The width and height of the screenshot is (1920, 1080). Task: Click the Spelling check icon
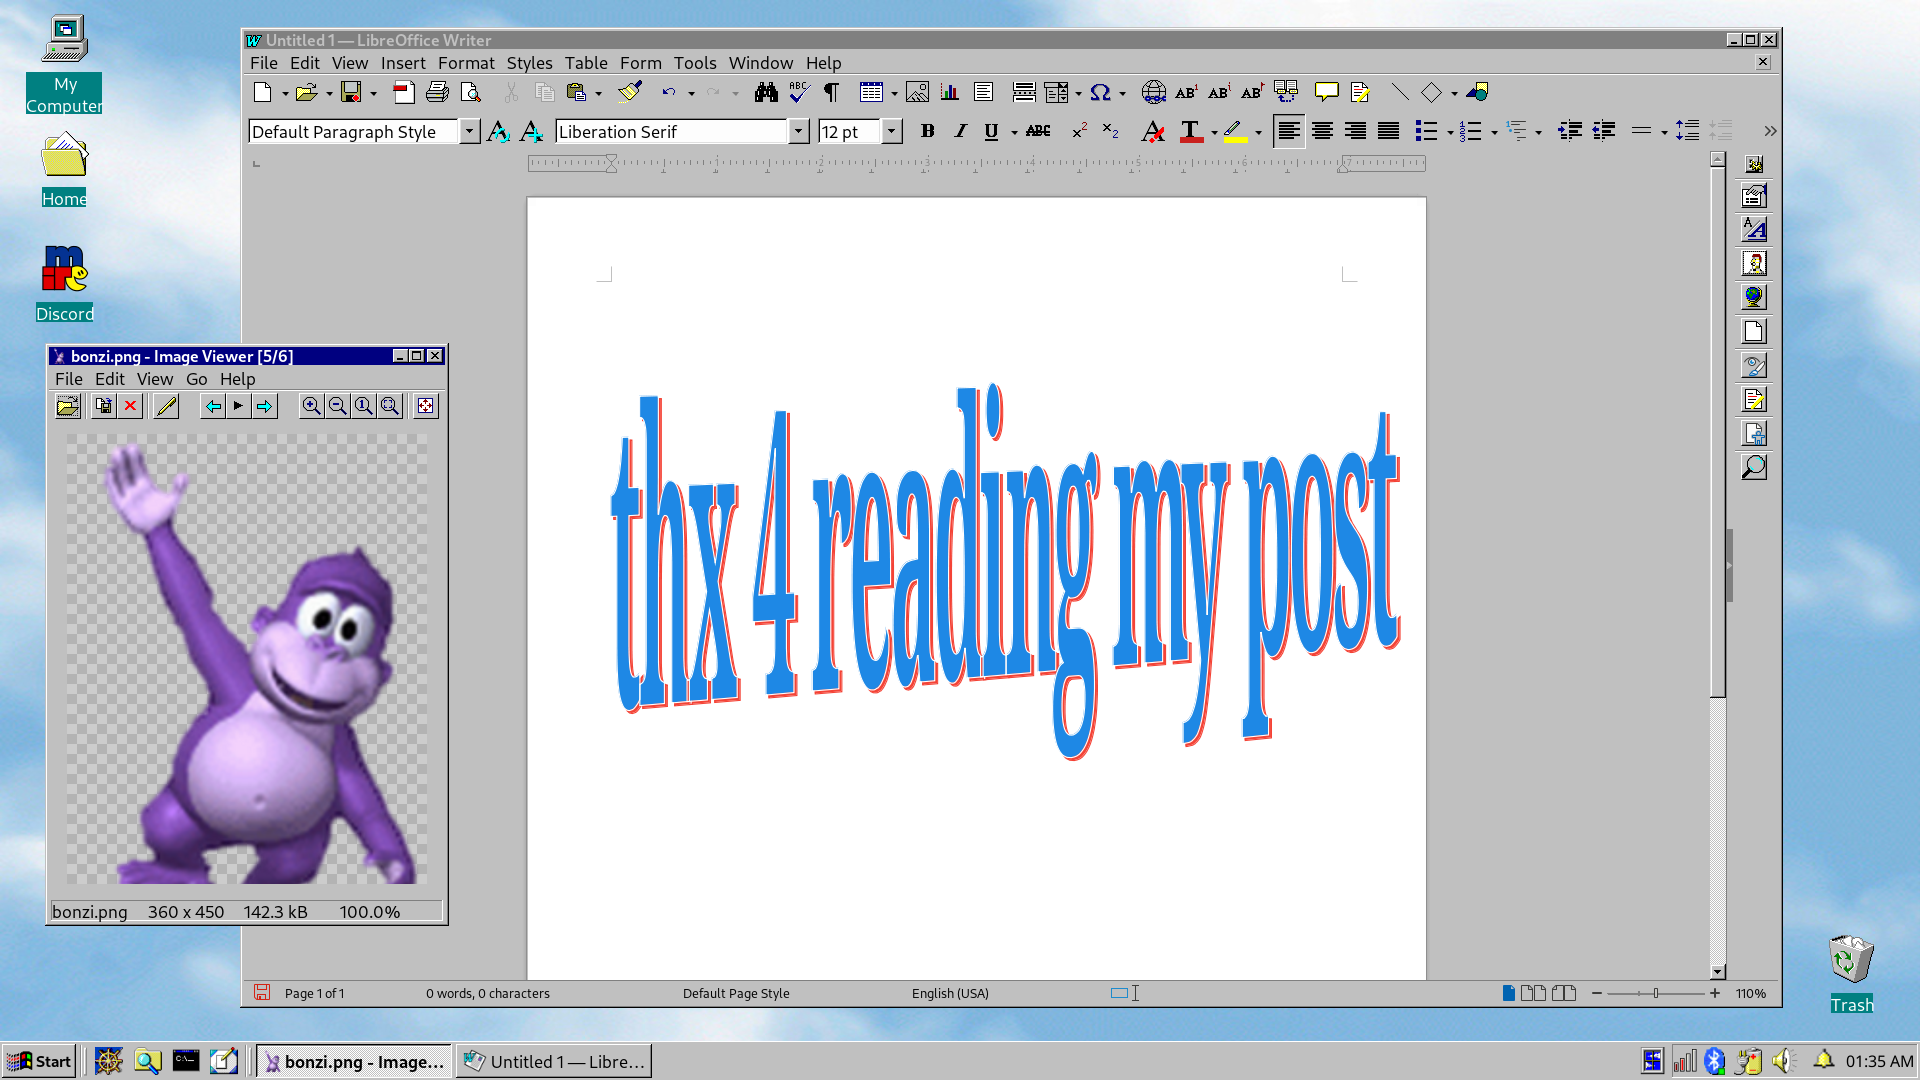pyautogui.click(x=799, y=92)
